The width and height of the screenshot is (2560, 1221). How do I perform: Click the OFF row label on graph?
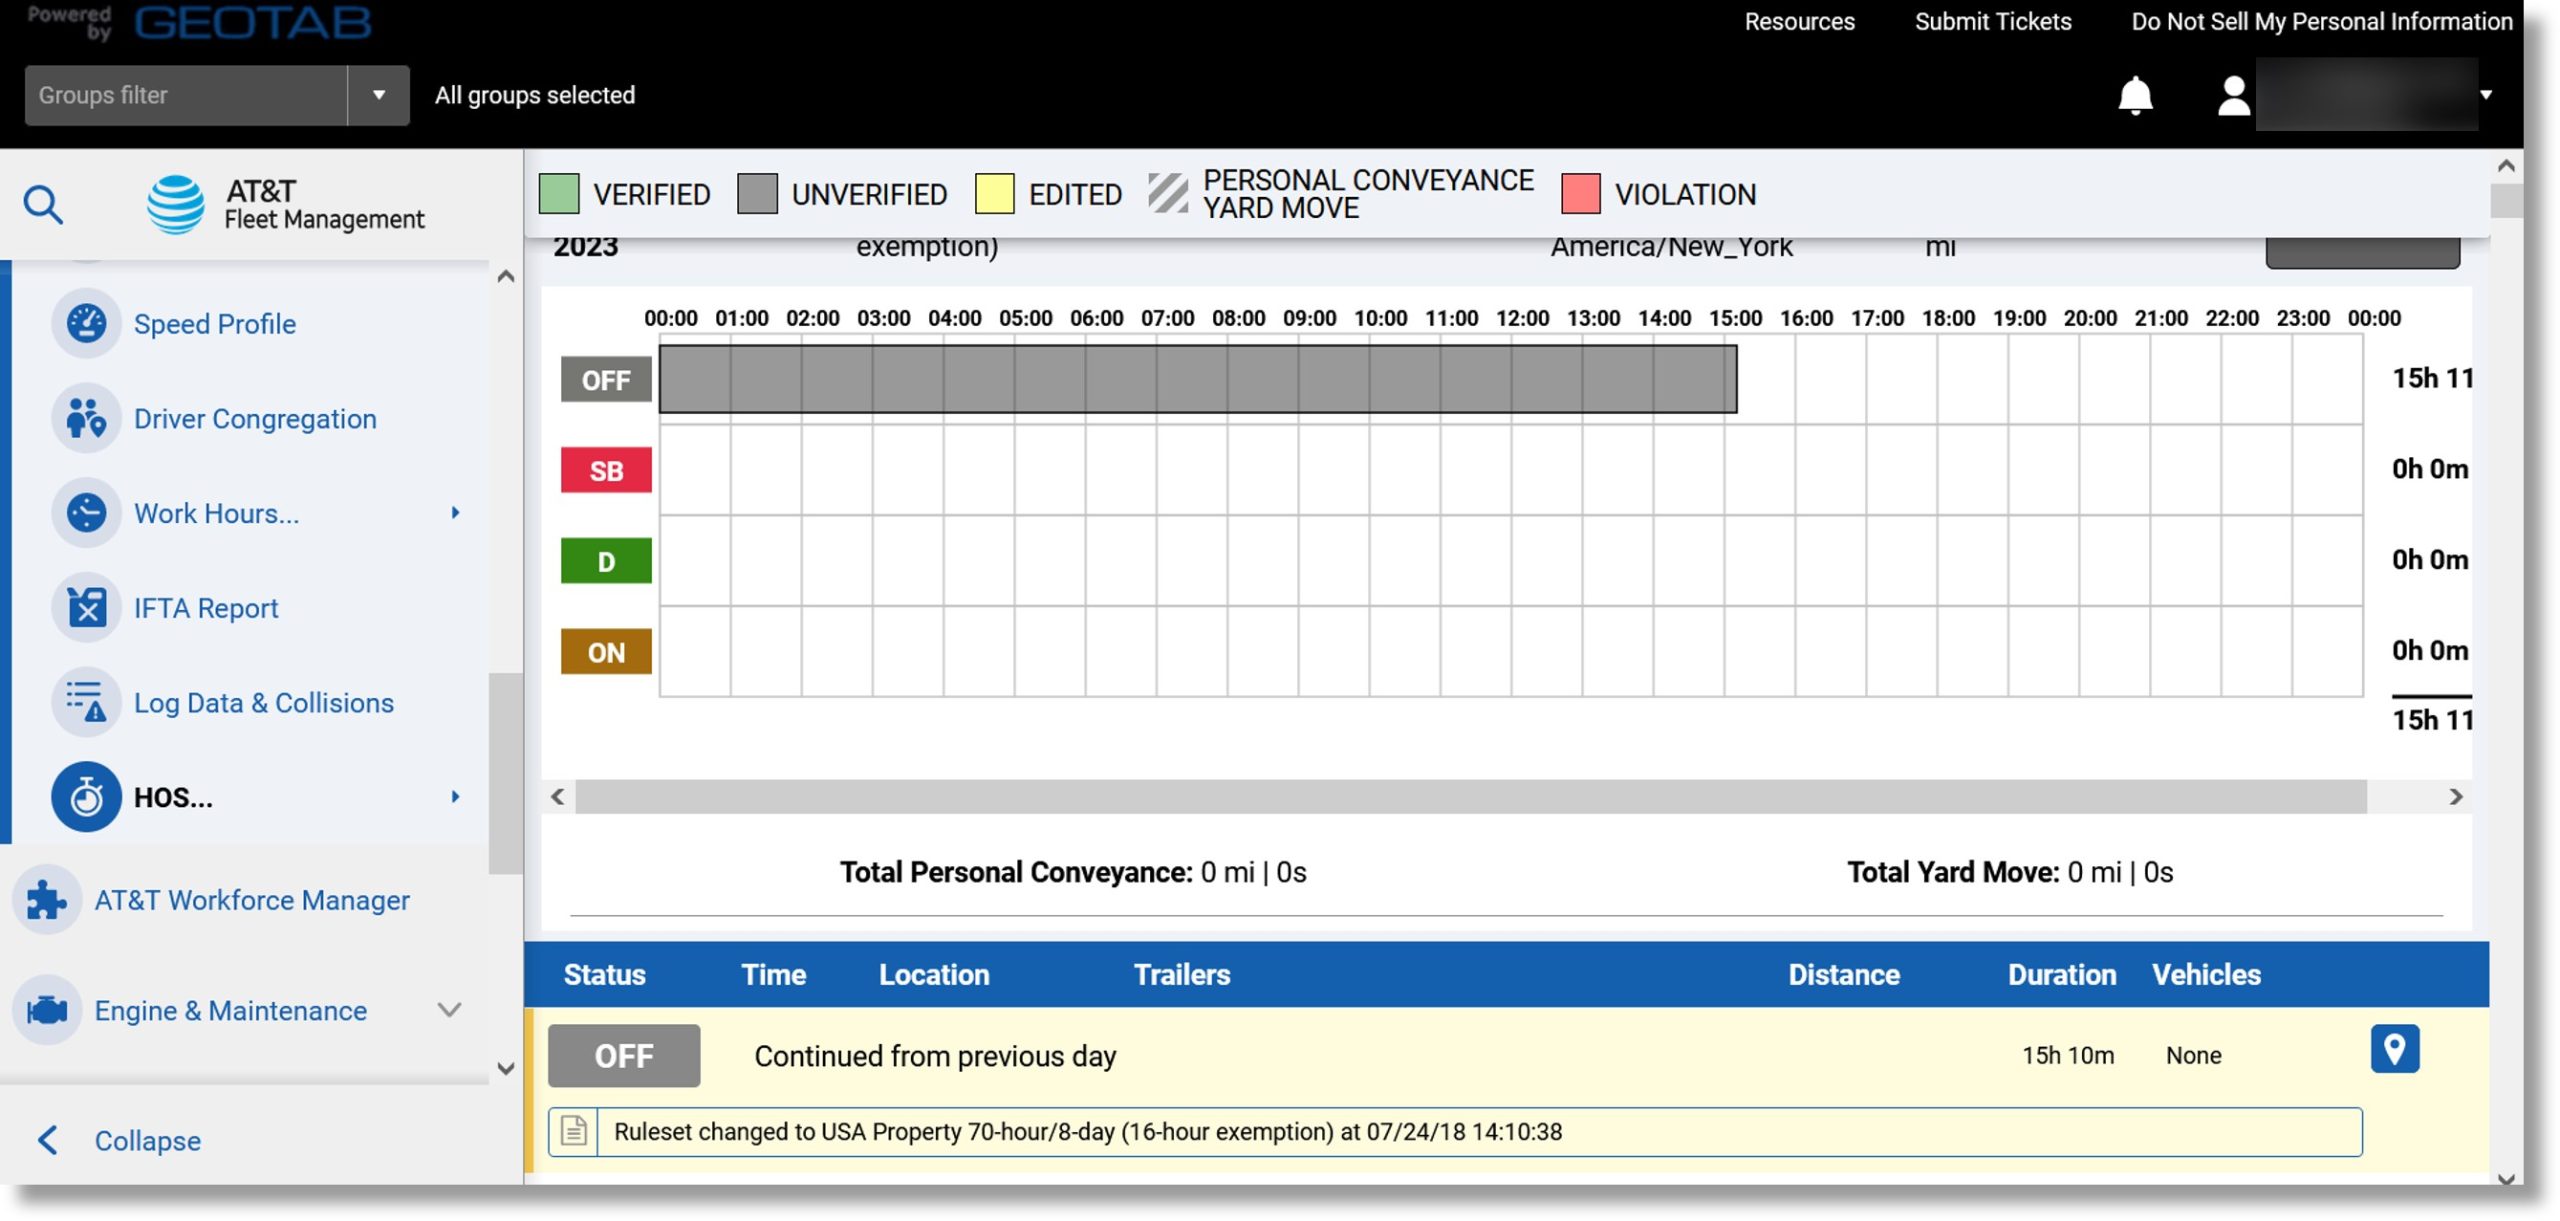pyautogui.click(x=606, y=380)
